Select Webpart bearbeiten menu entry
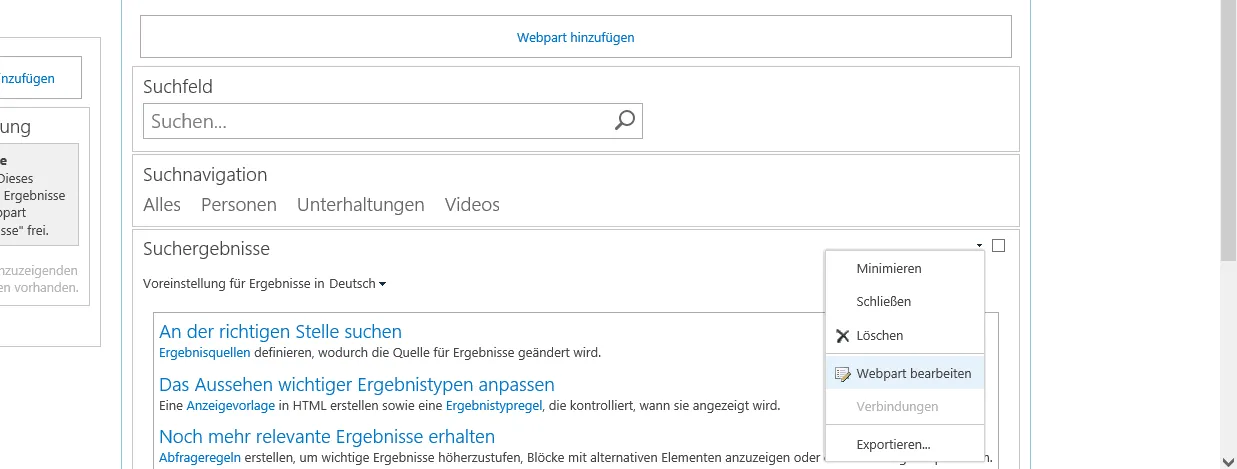1237x469 pixels. coord(905,374)
